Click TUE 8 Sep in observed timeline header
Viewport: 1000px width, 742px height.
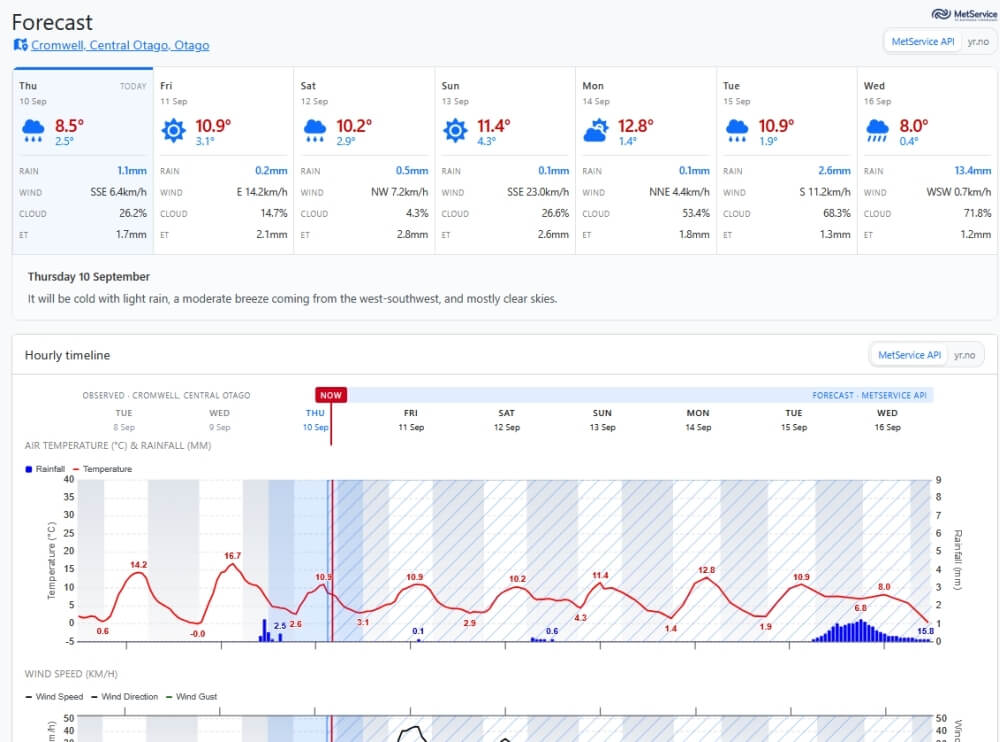[124, 420]
